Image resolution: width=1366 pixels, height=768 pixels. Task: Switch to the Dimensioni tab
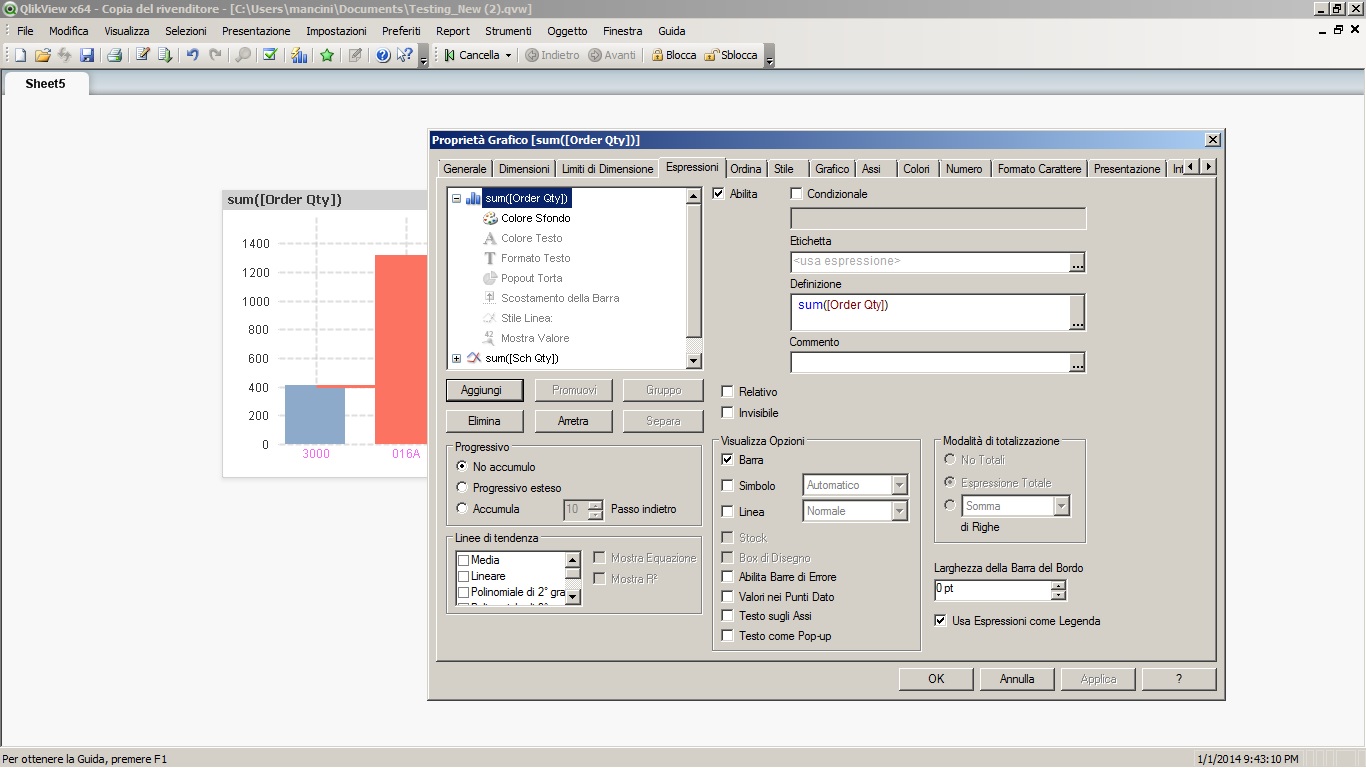point(524,169)
